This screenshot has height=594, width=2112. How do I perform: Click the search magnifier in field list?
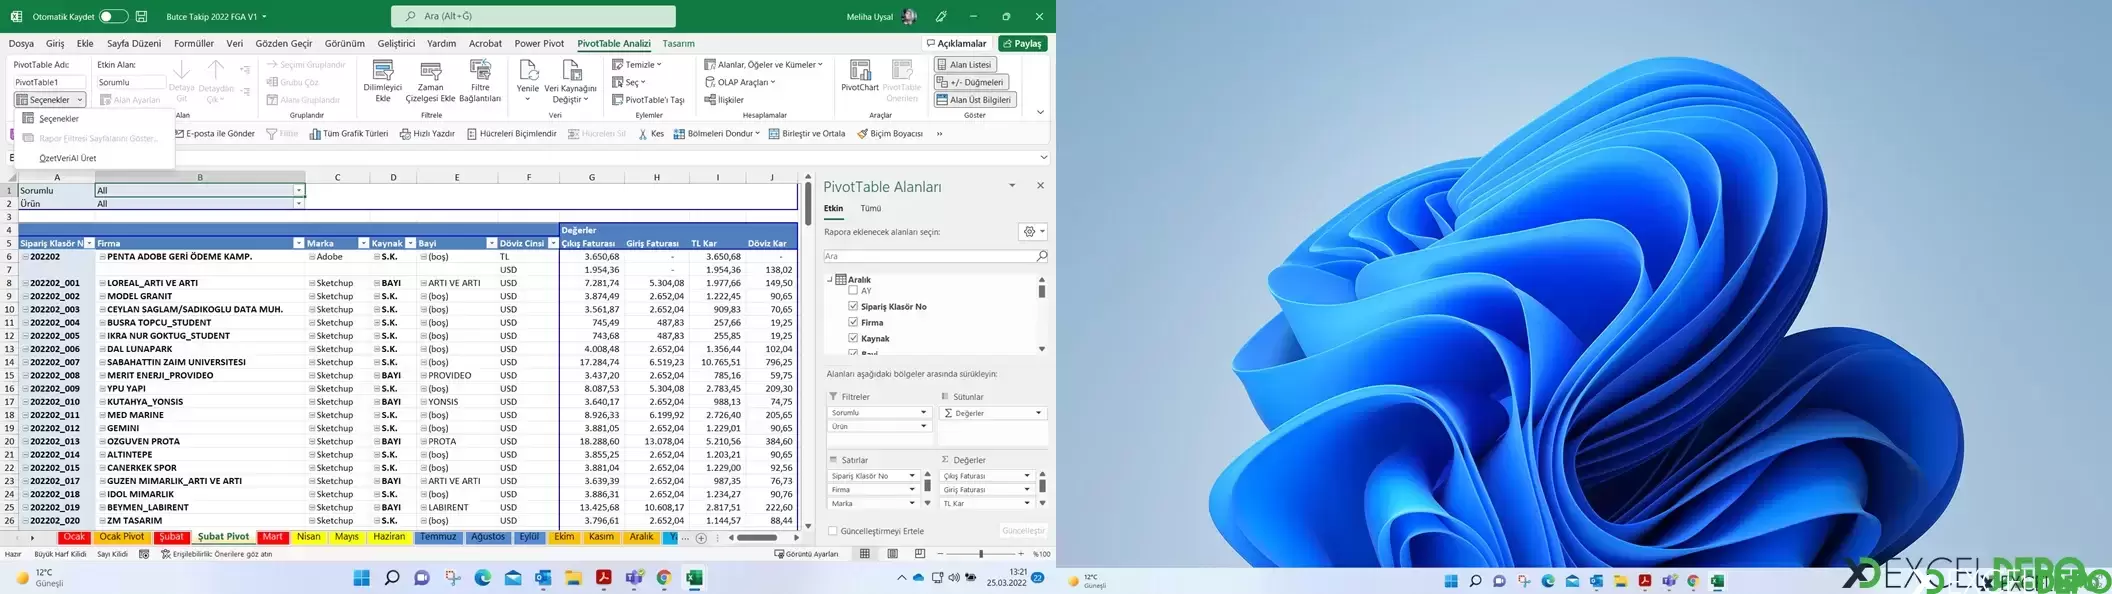pyautogui.click(x=1041, y=256)
